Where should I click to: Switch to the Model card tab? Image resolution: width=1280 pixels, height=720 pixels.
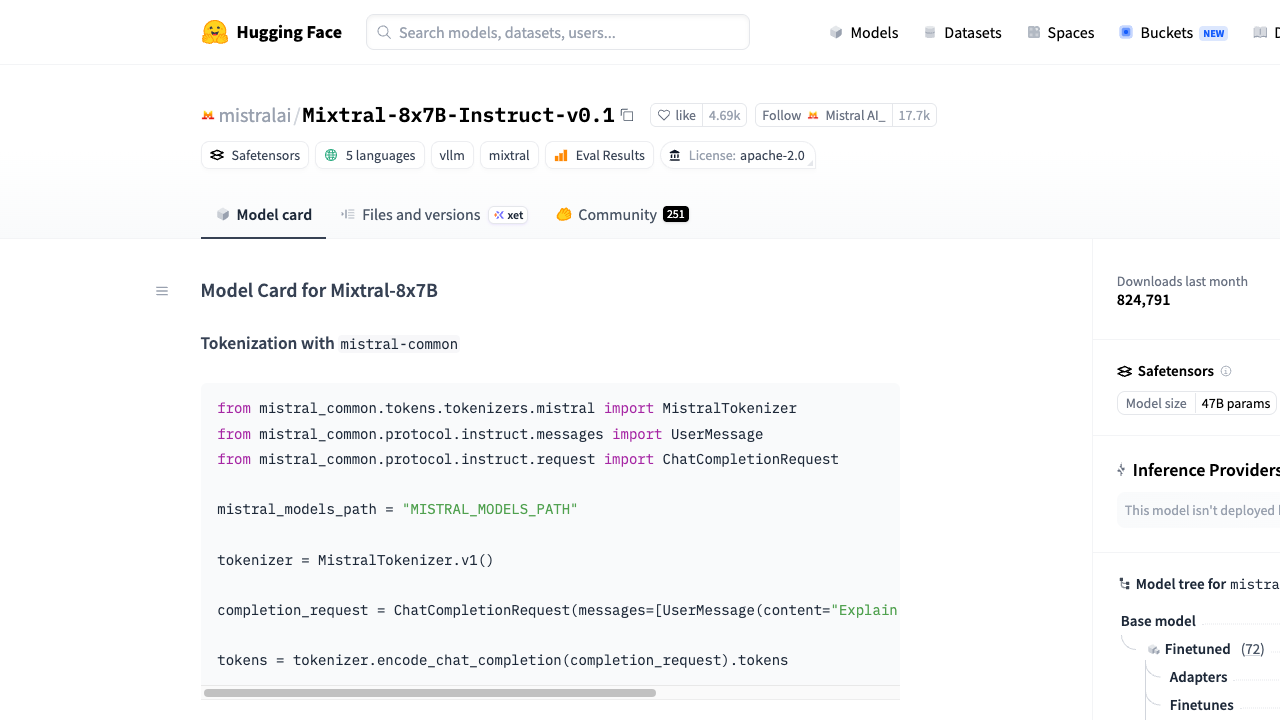(x=264, y=214)
